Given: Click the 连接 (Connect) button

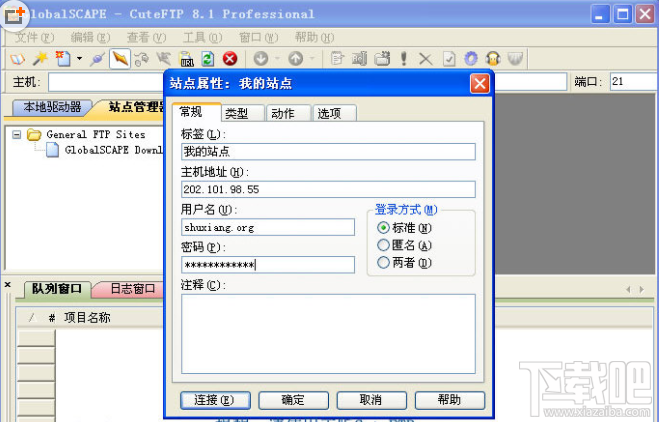Looking at the screenshot, I should tap(216, 400).
